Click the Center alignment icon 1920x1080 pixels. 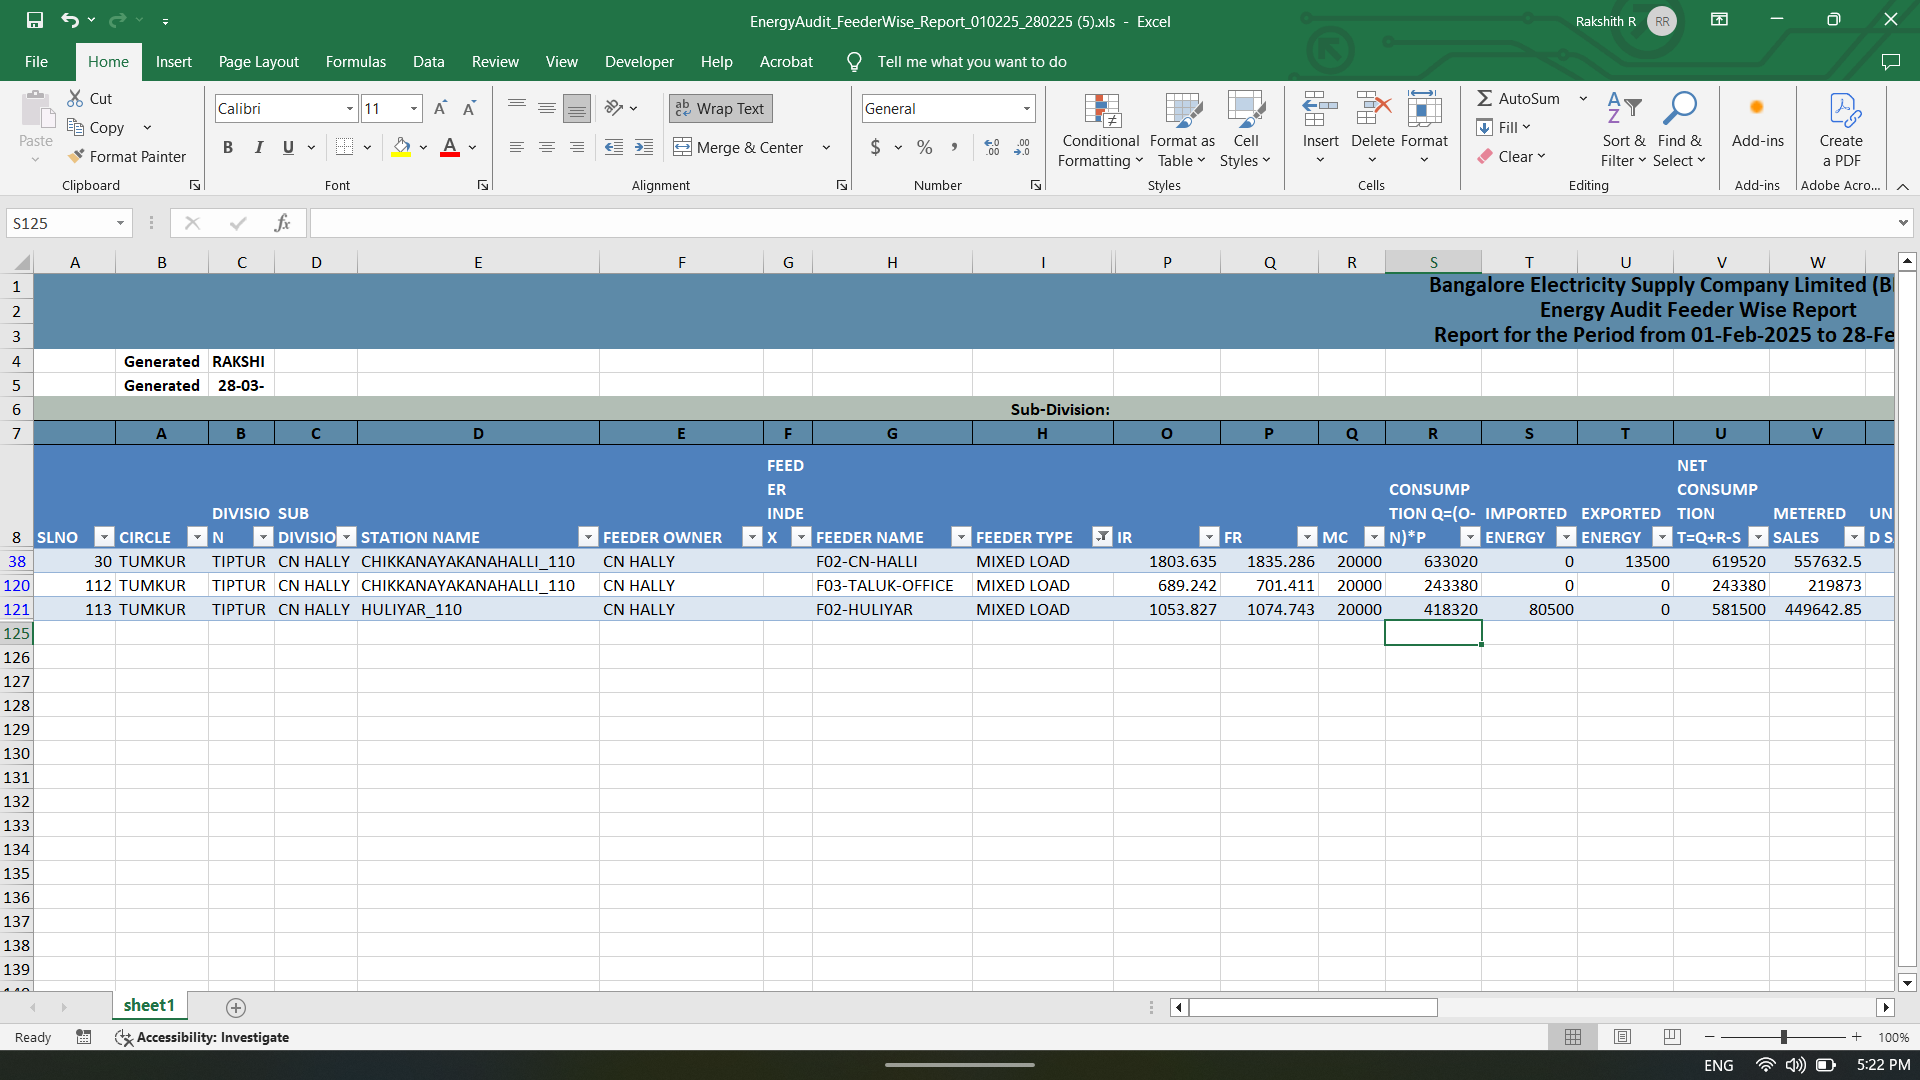point(547,147)
